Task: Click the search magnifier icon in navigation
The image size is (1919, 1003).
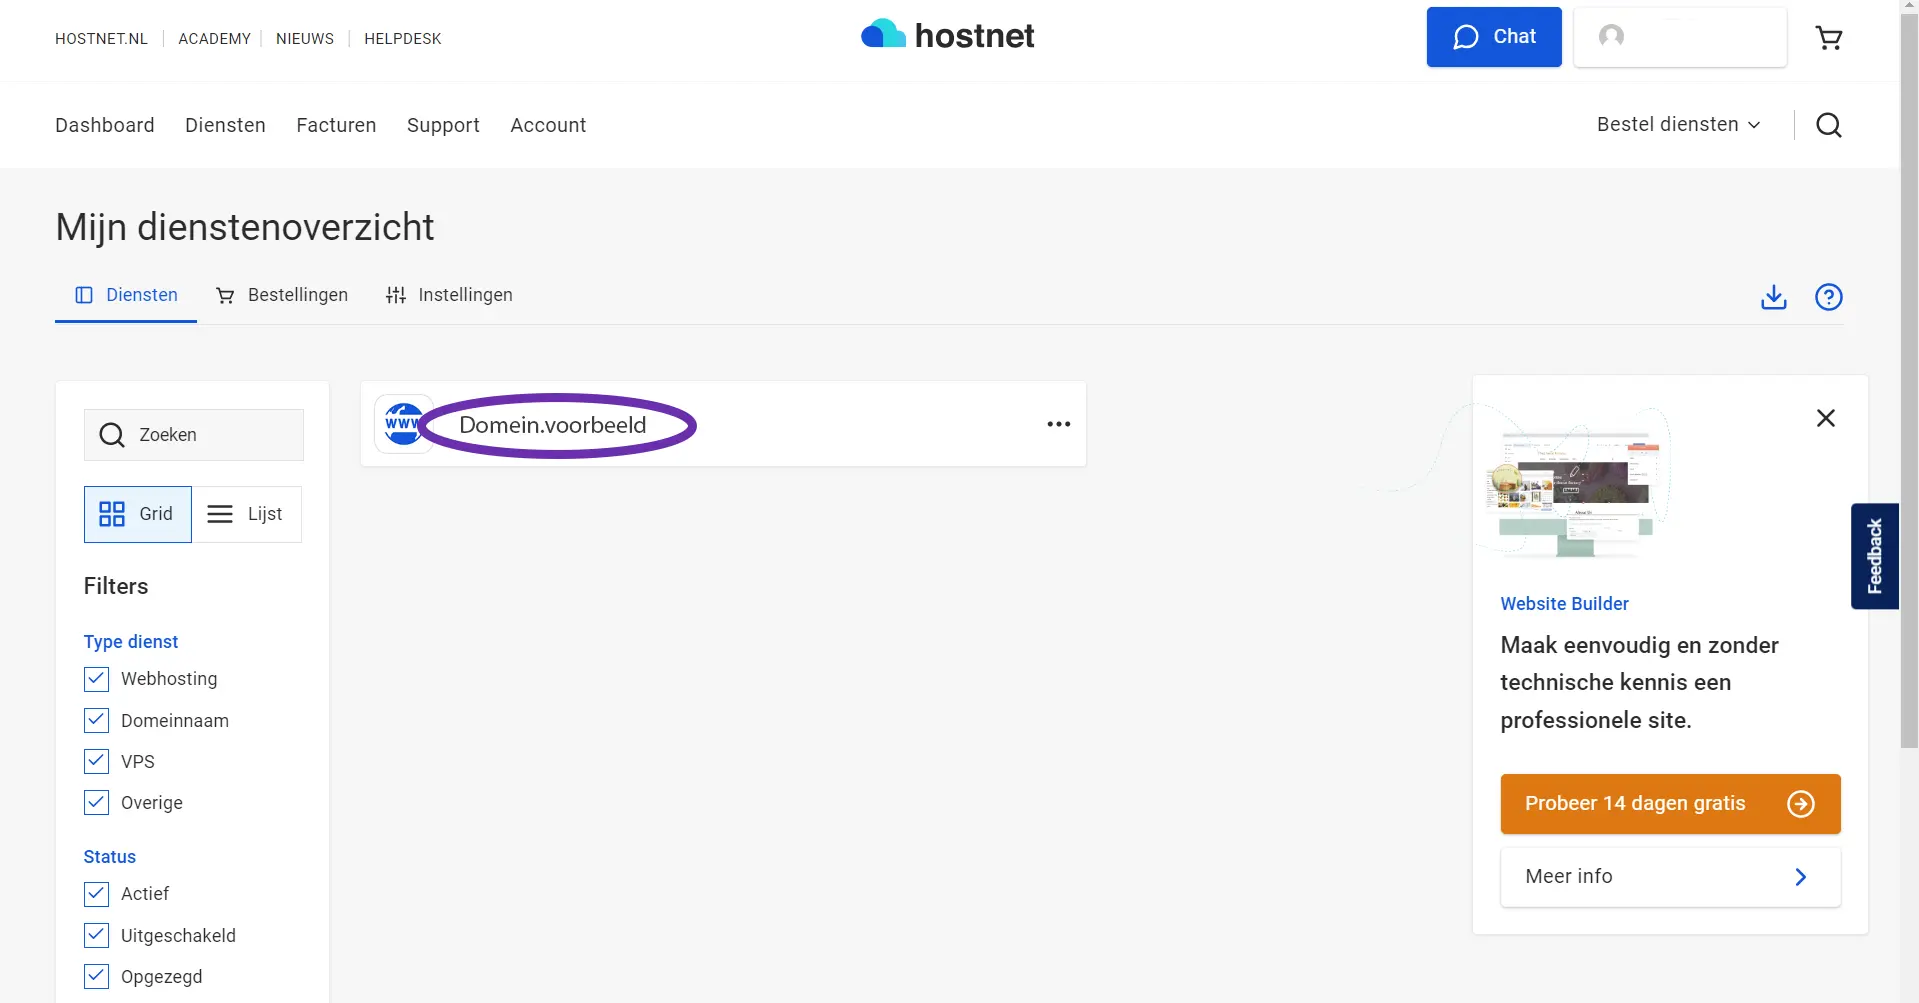Action: pyautogui.click(x=1828, y=125)
